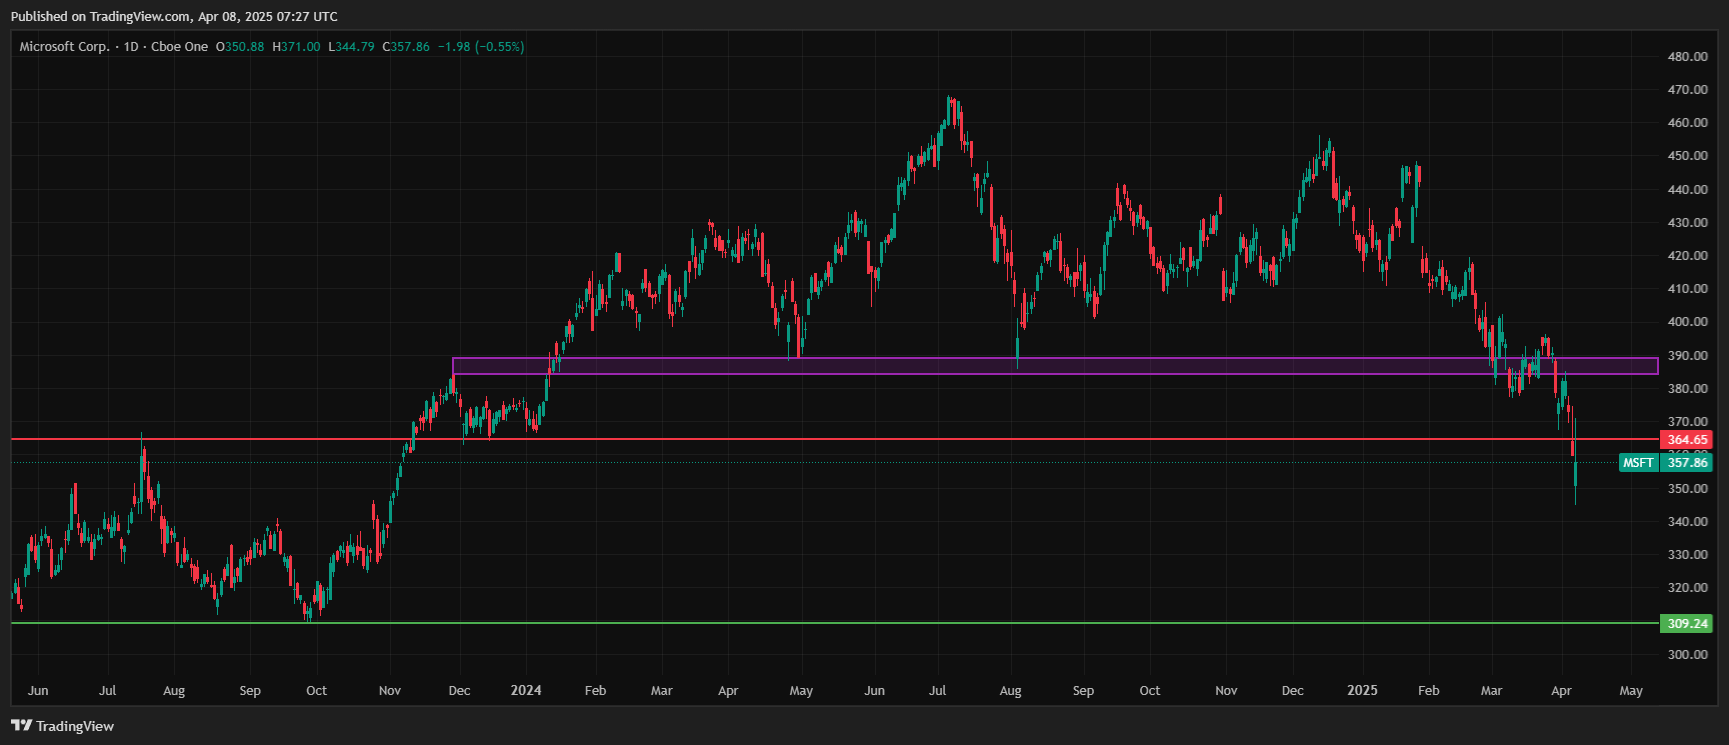Image resolution: width=1729 pixels, height=745 pixels.
Task: Click the 480.00 price axis label
Action: tap(1688, 57)
